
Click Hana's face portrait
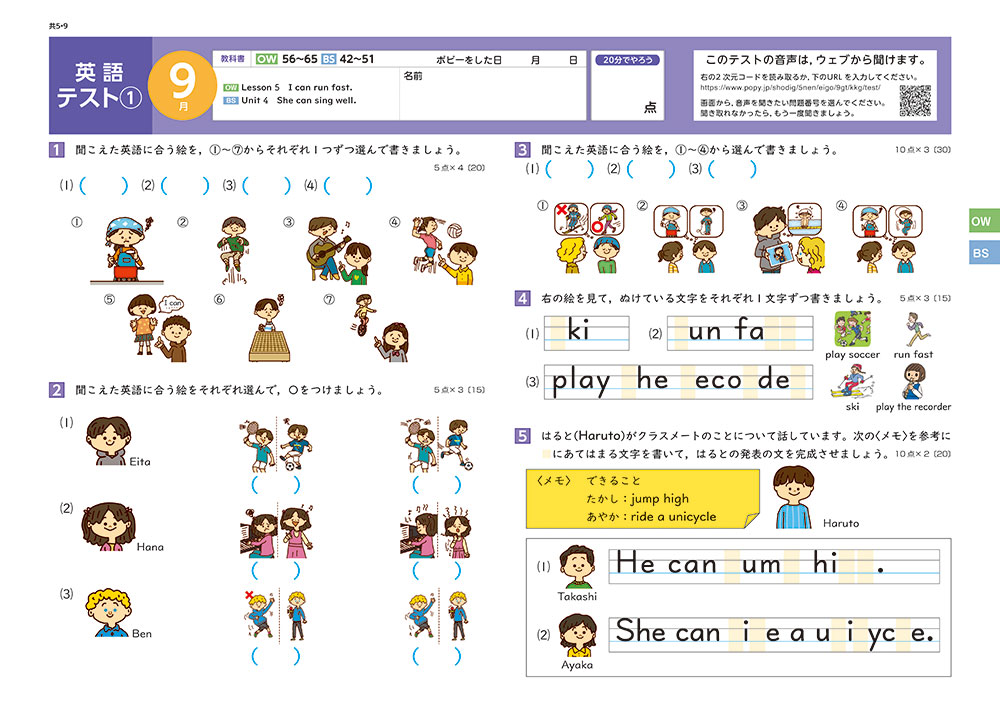point(108,526)
